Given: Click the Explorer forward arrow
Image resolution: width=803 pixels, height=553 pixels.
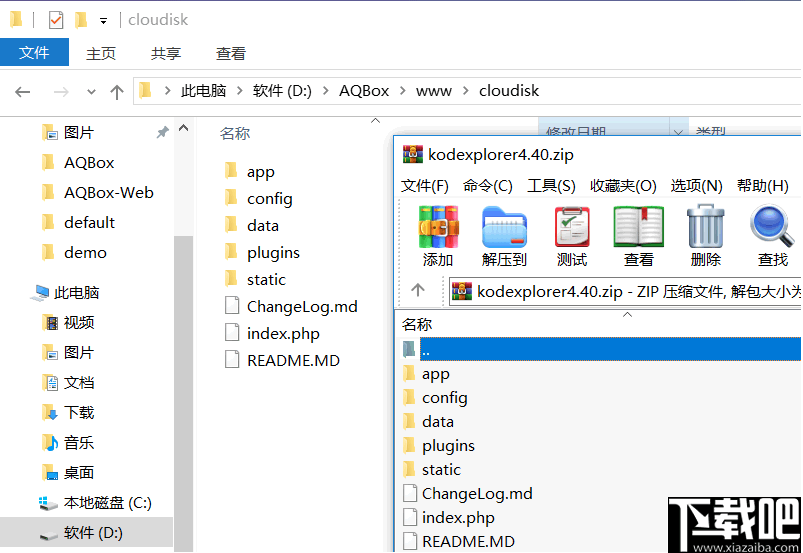Looking at the screenshot, I should tap(61, 92).
